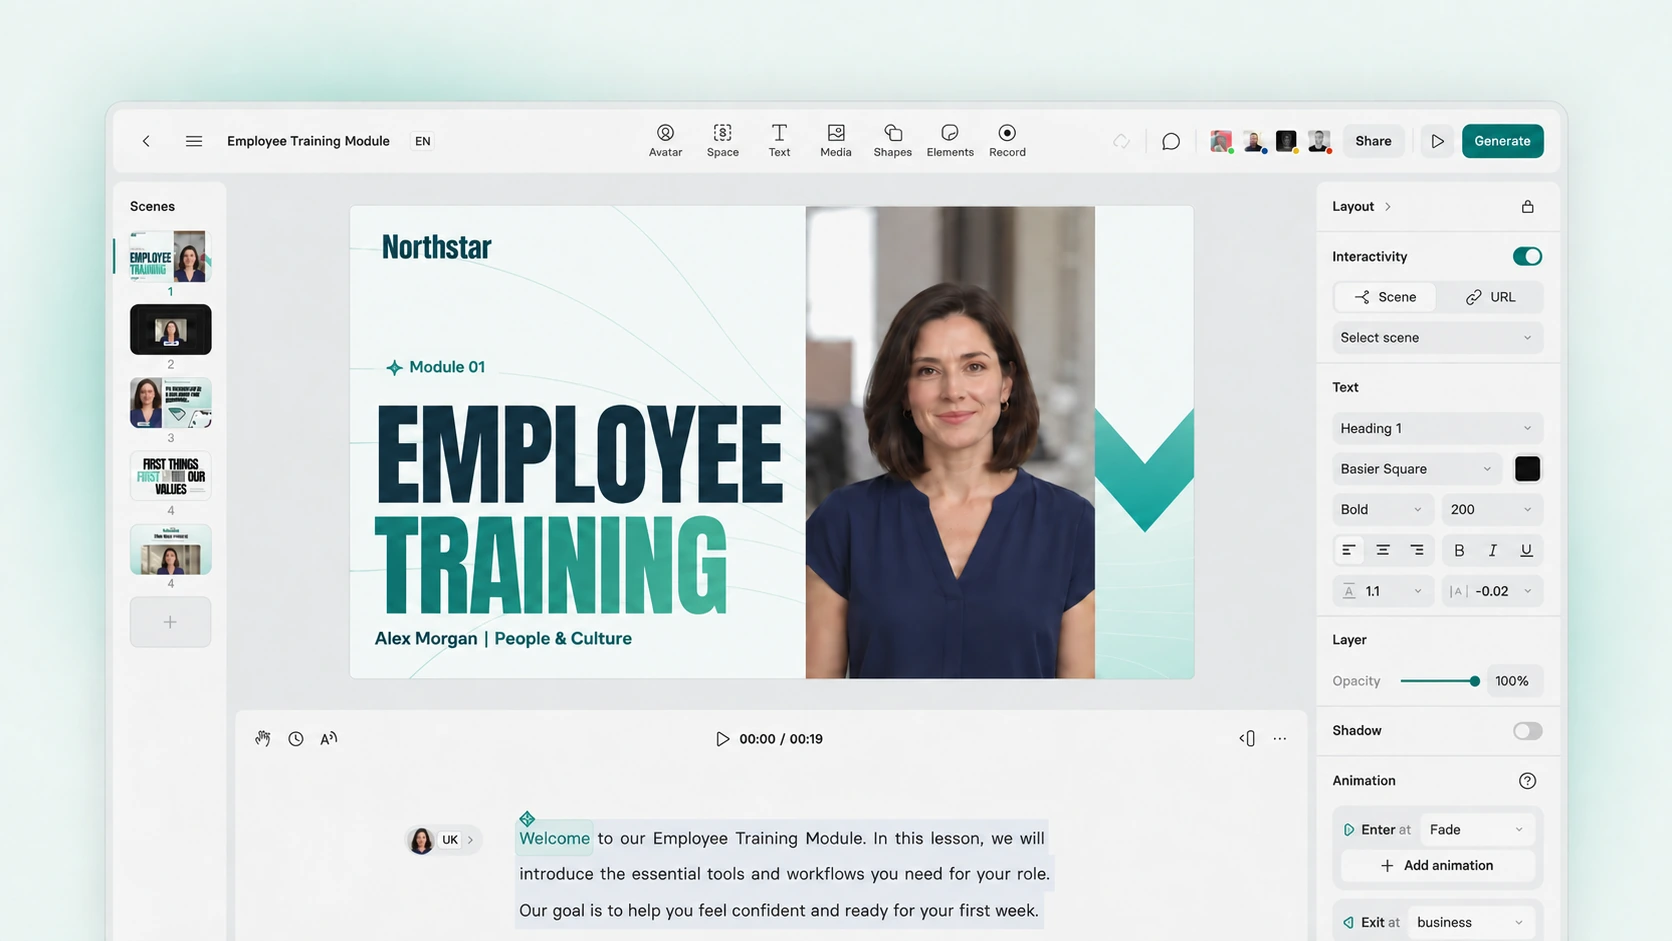Align text center
The height and width of the screenshot is (941, 1672).
1383,550
